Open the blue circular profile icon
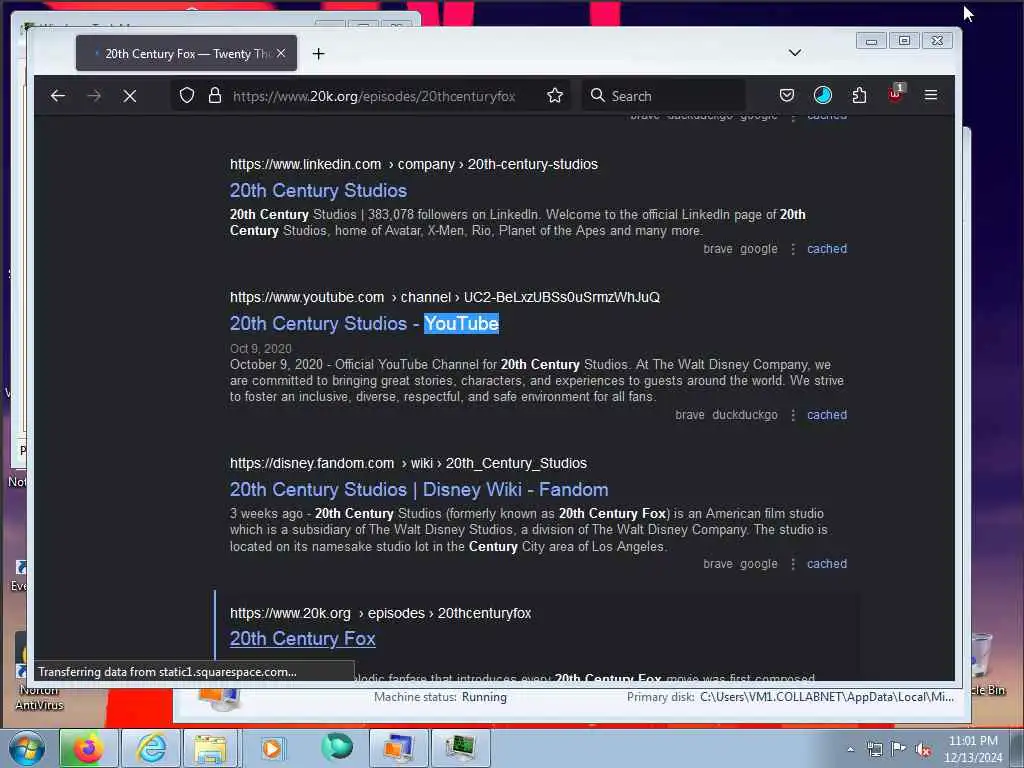This screenshot has width=1024, height=768. 823,95
